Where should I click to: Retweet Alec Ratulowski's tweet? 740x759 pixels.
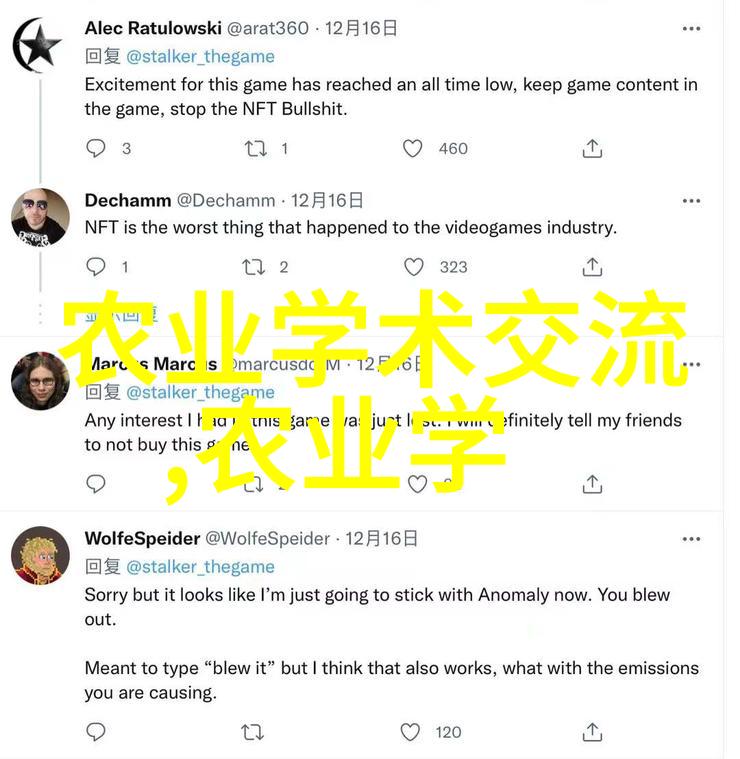tap(255, 148)
